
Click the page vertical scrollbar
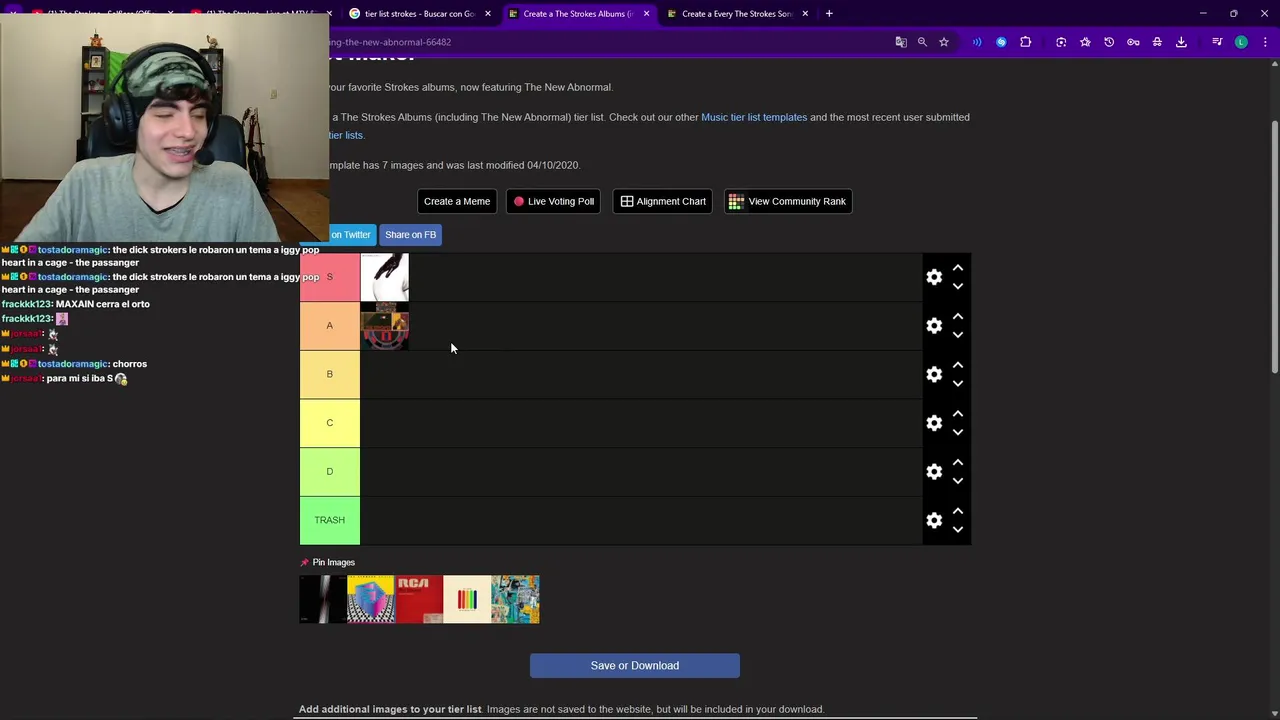pos(1274,245)
